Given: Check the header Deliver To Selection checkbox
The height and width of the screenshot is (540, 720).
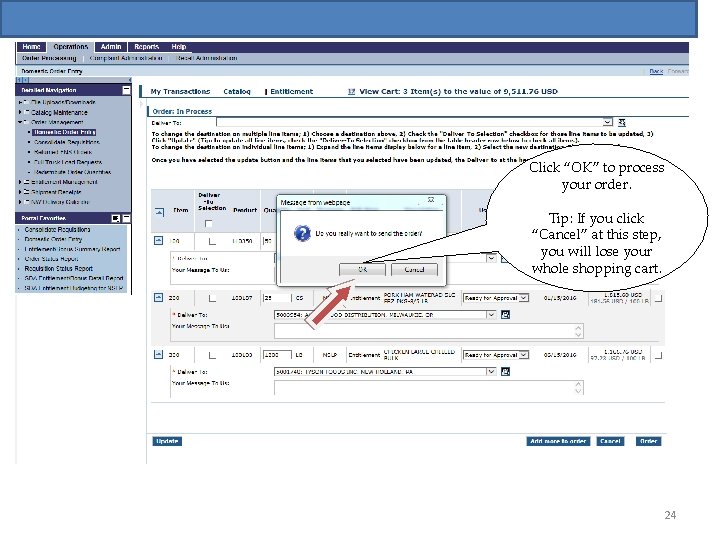Looking at the screenshot, I should (x=208, y=224).
